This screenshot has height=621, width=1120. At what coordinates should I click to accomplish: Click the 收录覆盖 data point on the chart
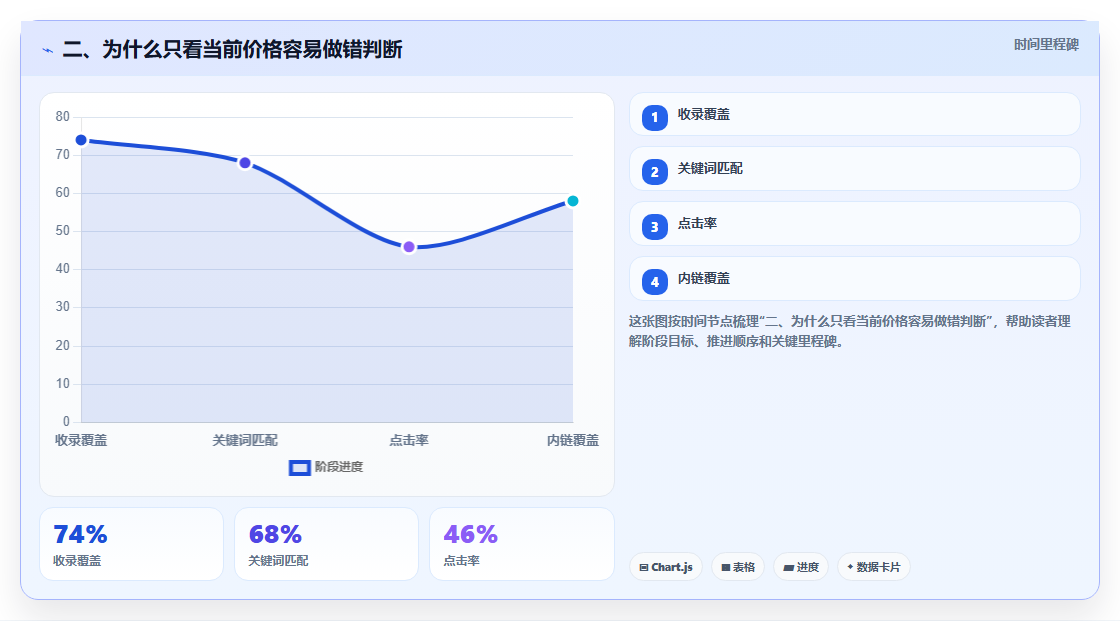(x=81, y=140)
